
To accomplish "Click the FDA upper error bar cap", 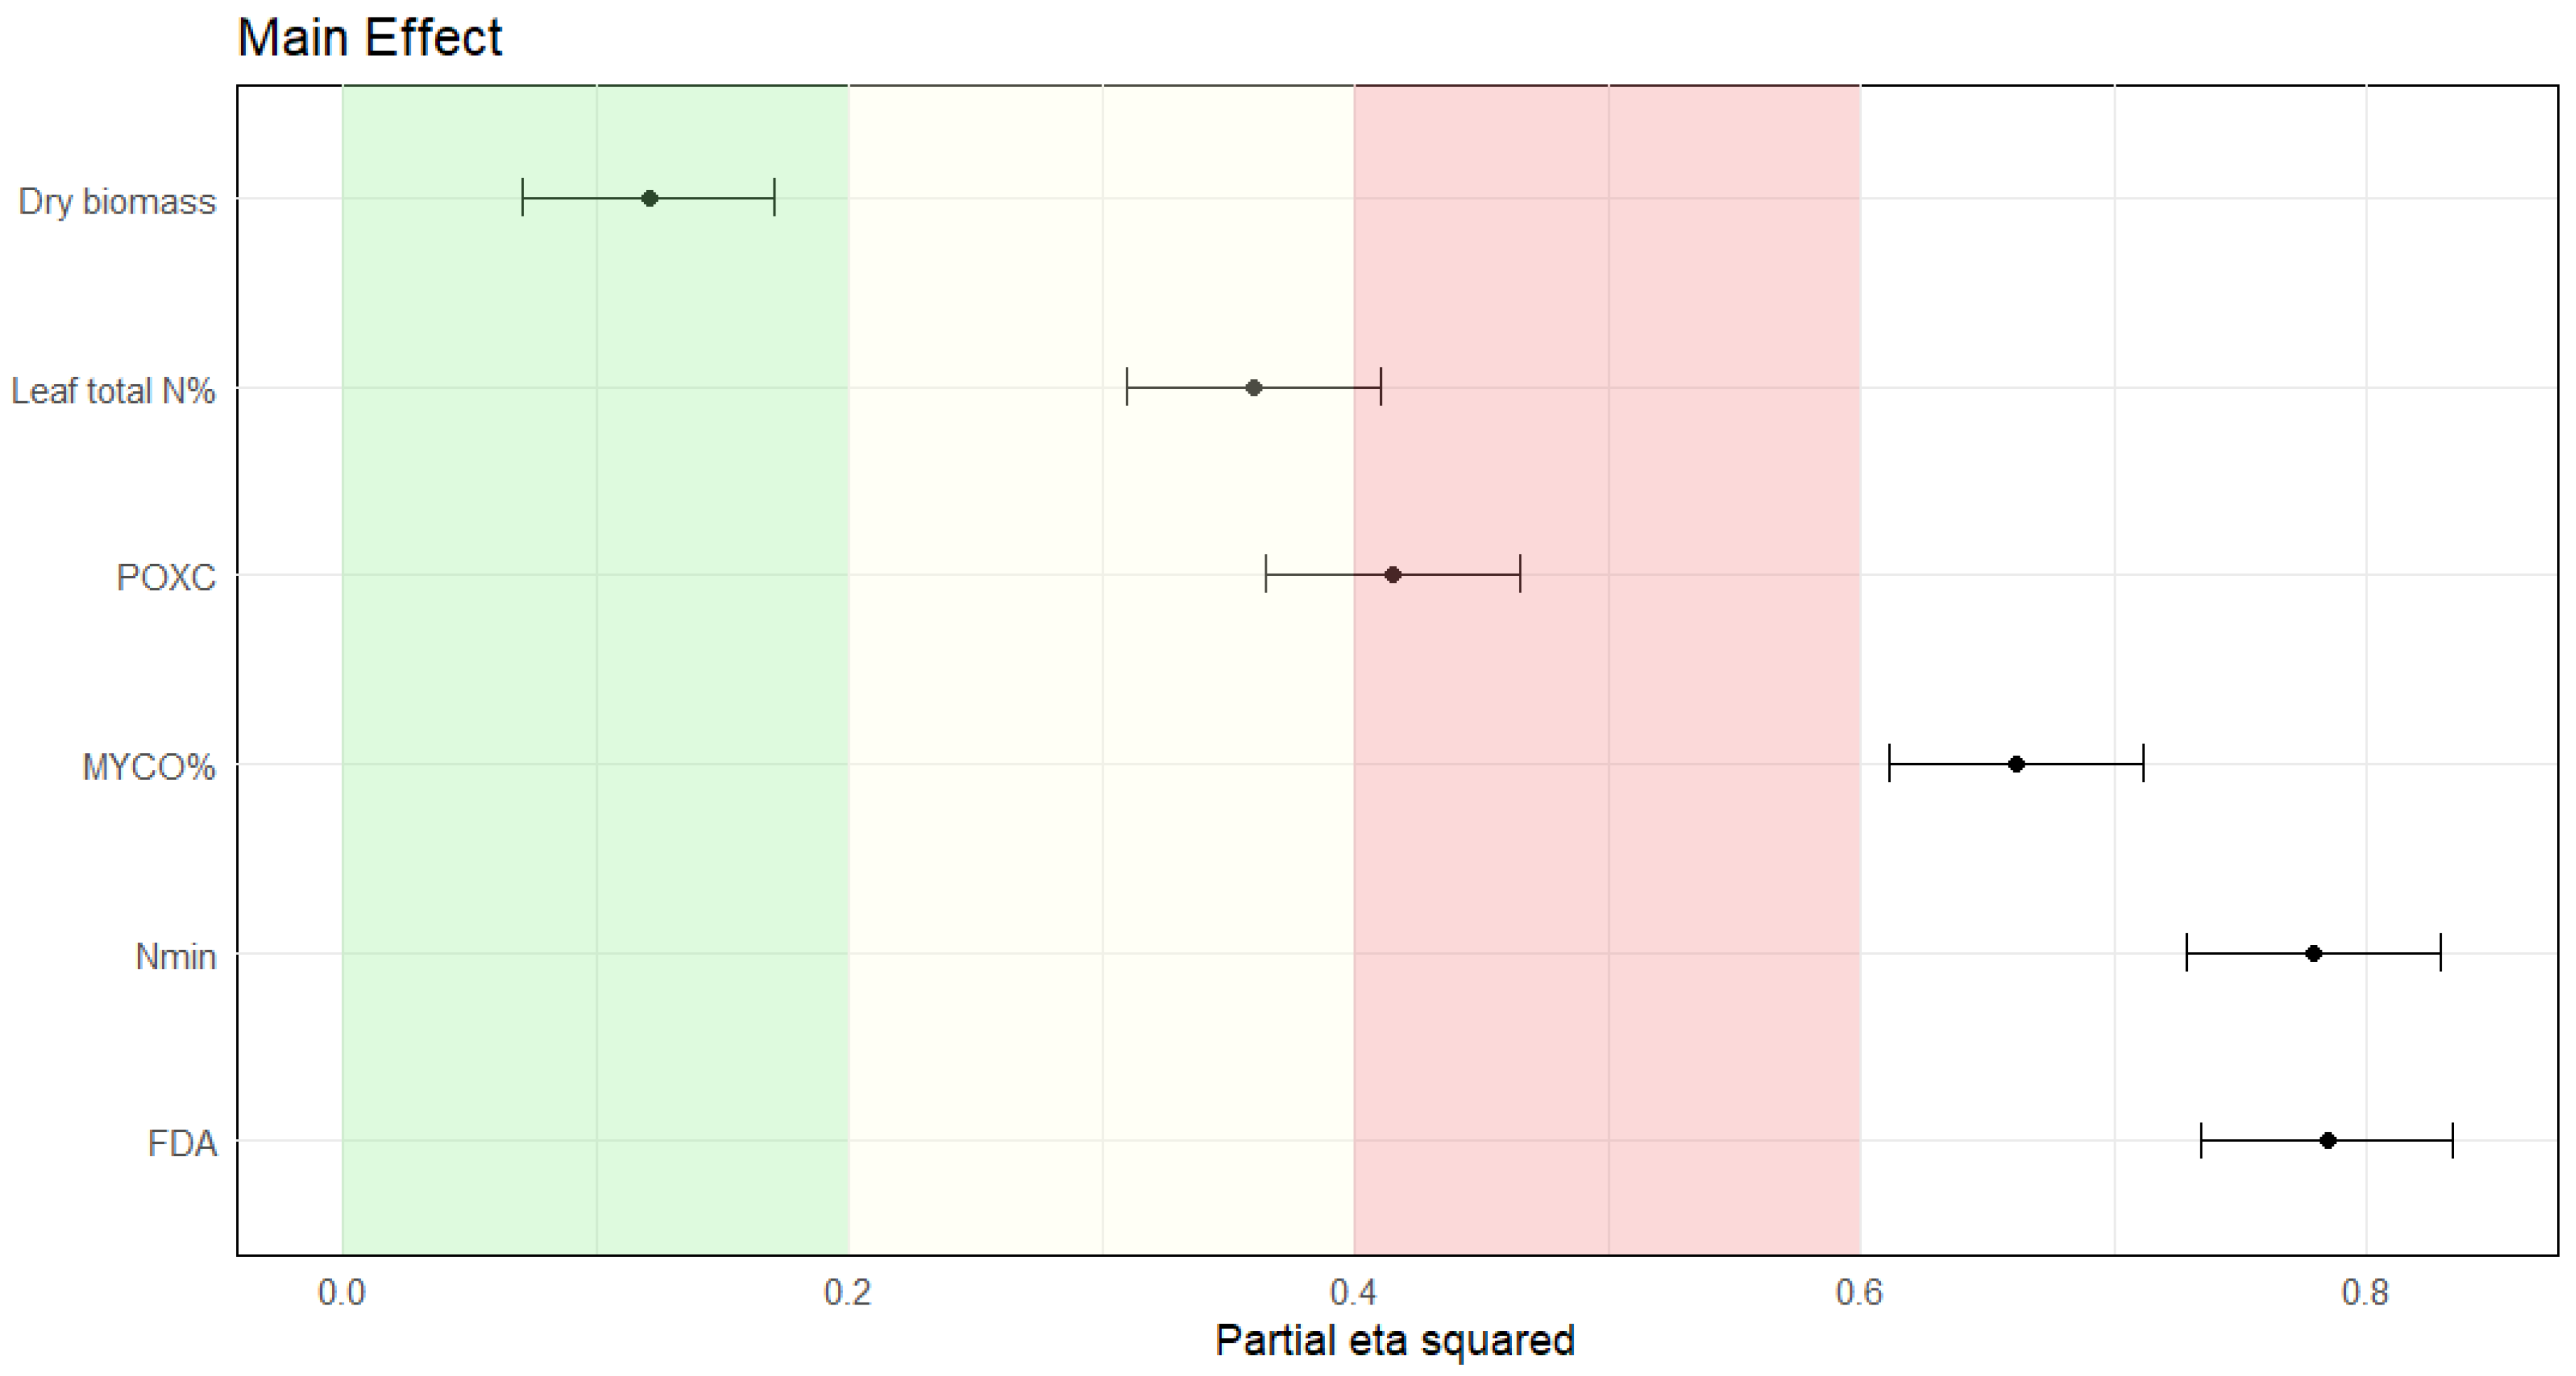I will coord(2453,1140).
